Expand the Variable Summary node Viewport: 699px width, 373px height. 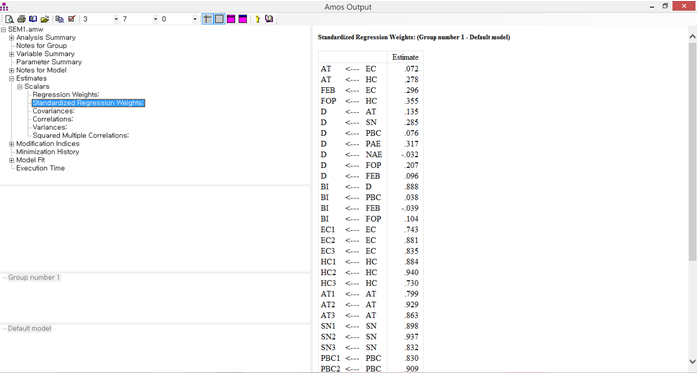pos(12,54)
